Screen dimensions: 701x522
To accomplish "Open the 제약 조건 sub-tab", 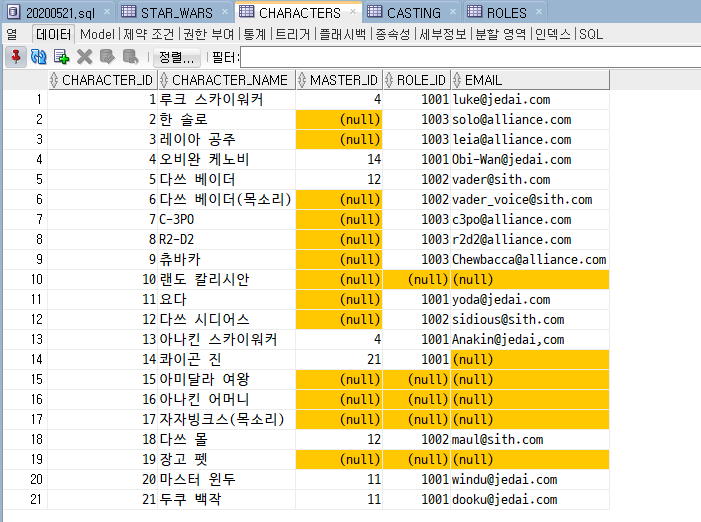I will point(148,34).
